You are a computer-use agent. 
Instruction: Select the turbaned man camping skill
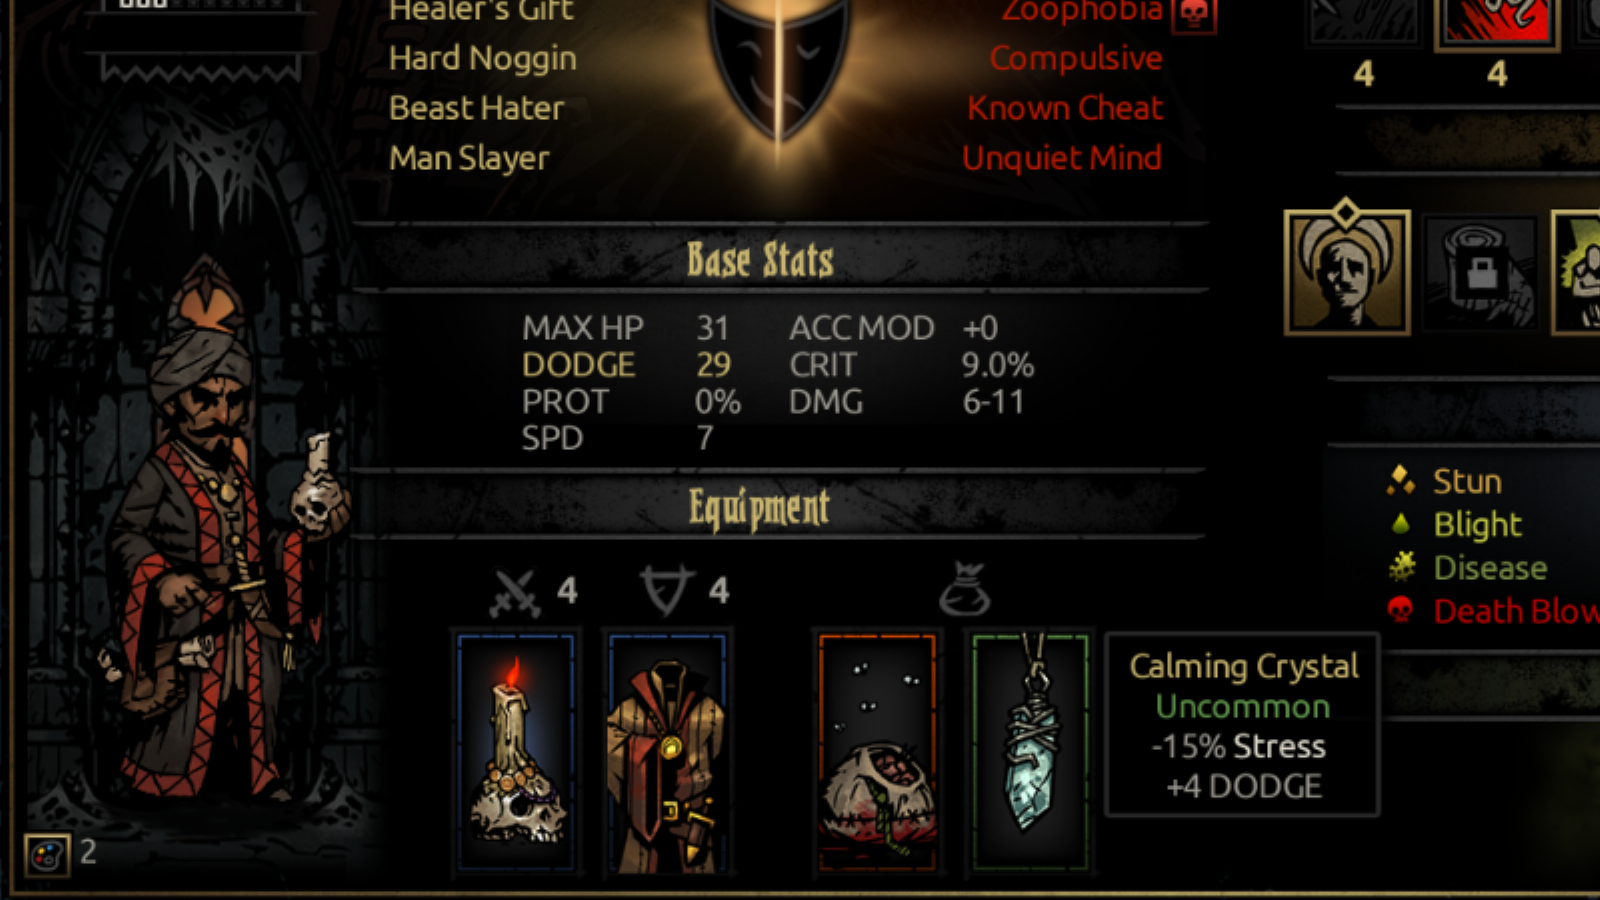[x=1347, y=271]
